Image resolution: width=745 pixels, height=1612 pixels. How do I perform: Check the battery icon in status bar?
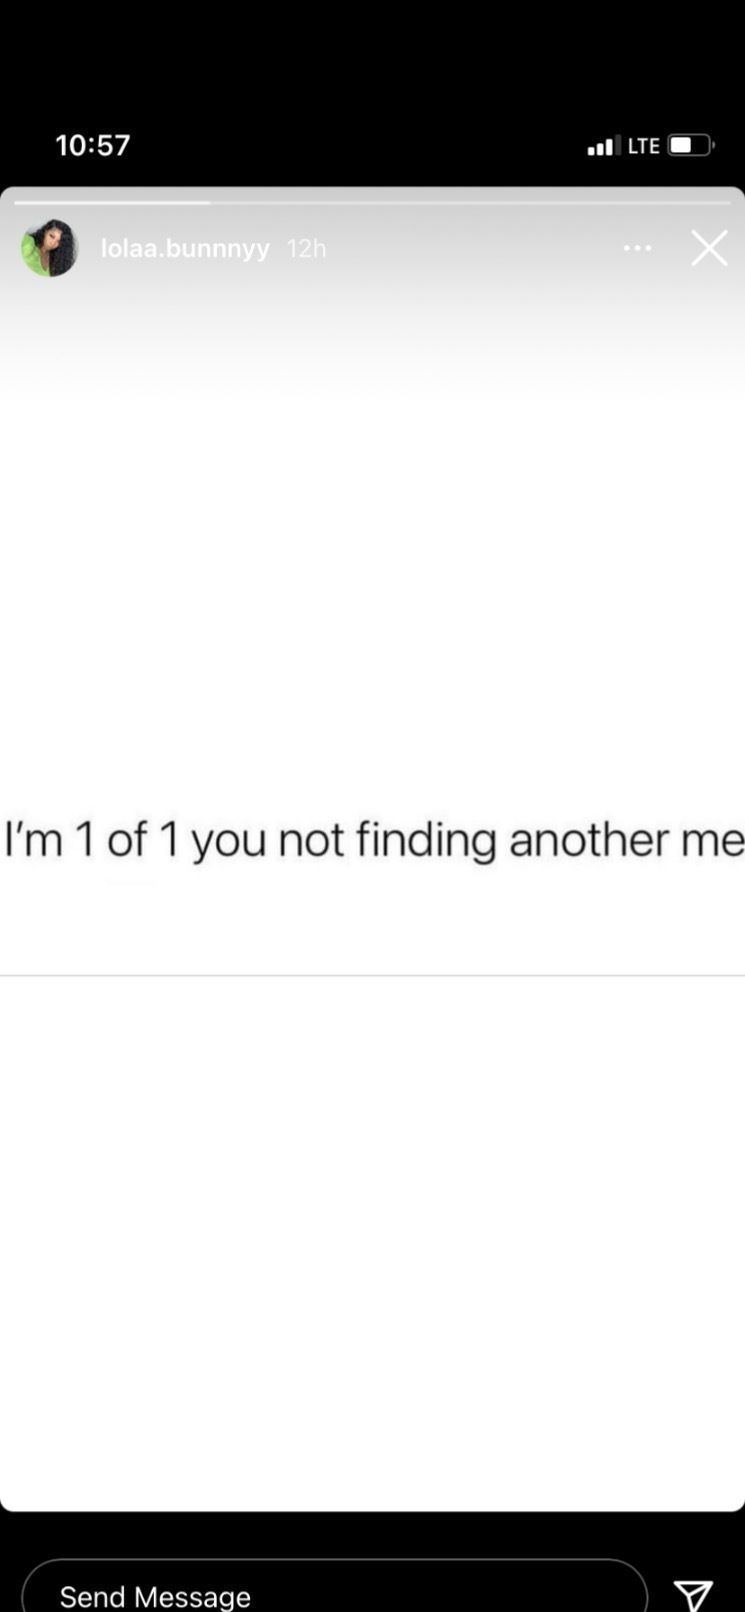click(x=690, y=145)
